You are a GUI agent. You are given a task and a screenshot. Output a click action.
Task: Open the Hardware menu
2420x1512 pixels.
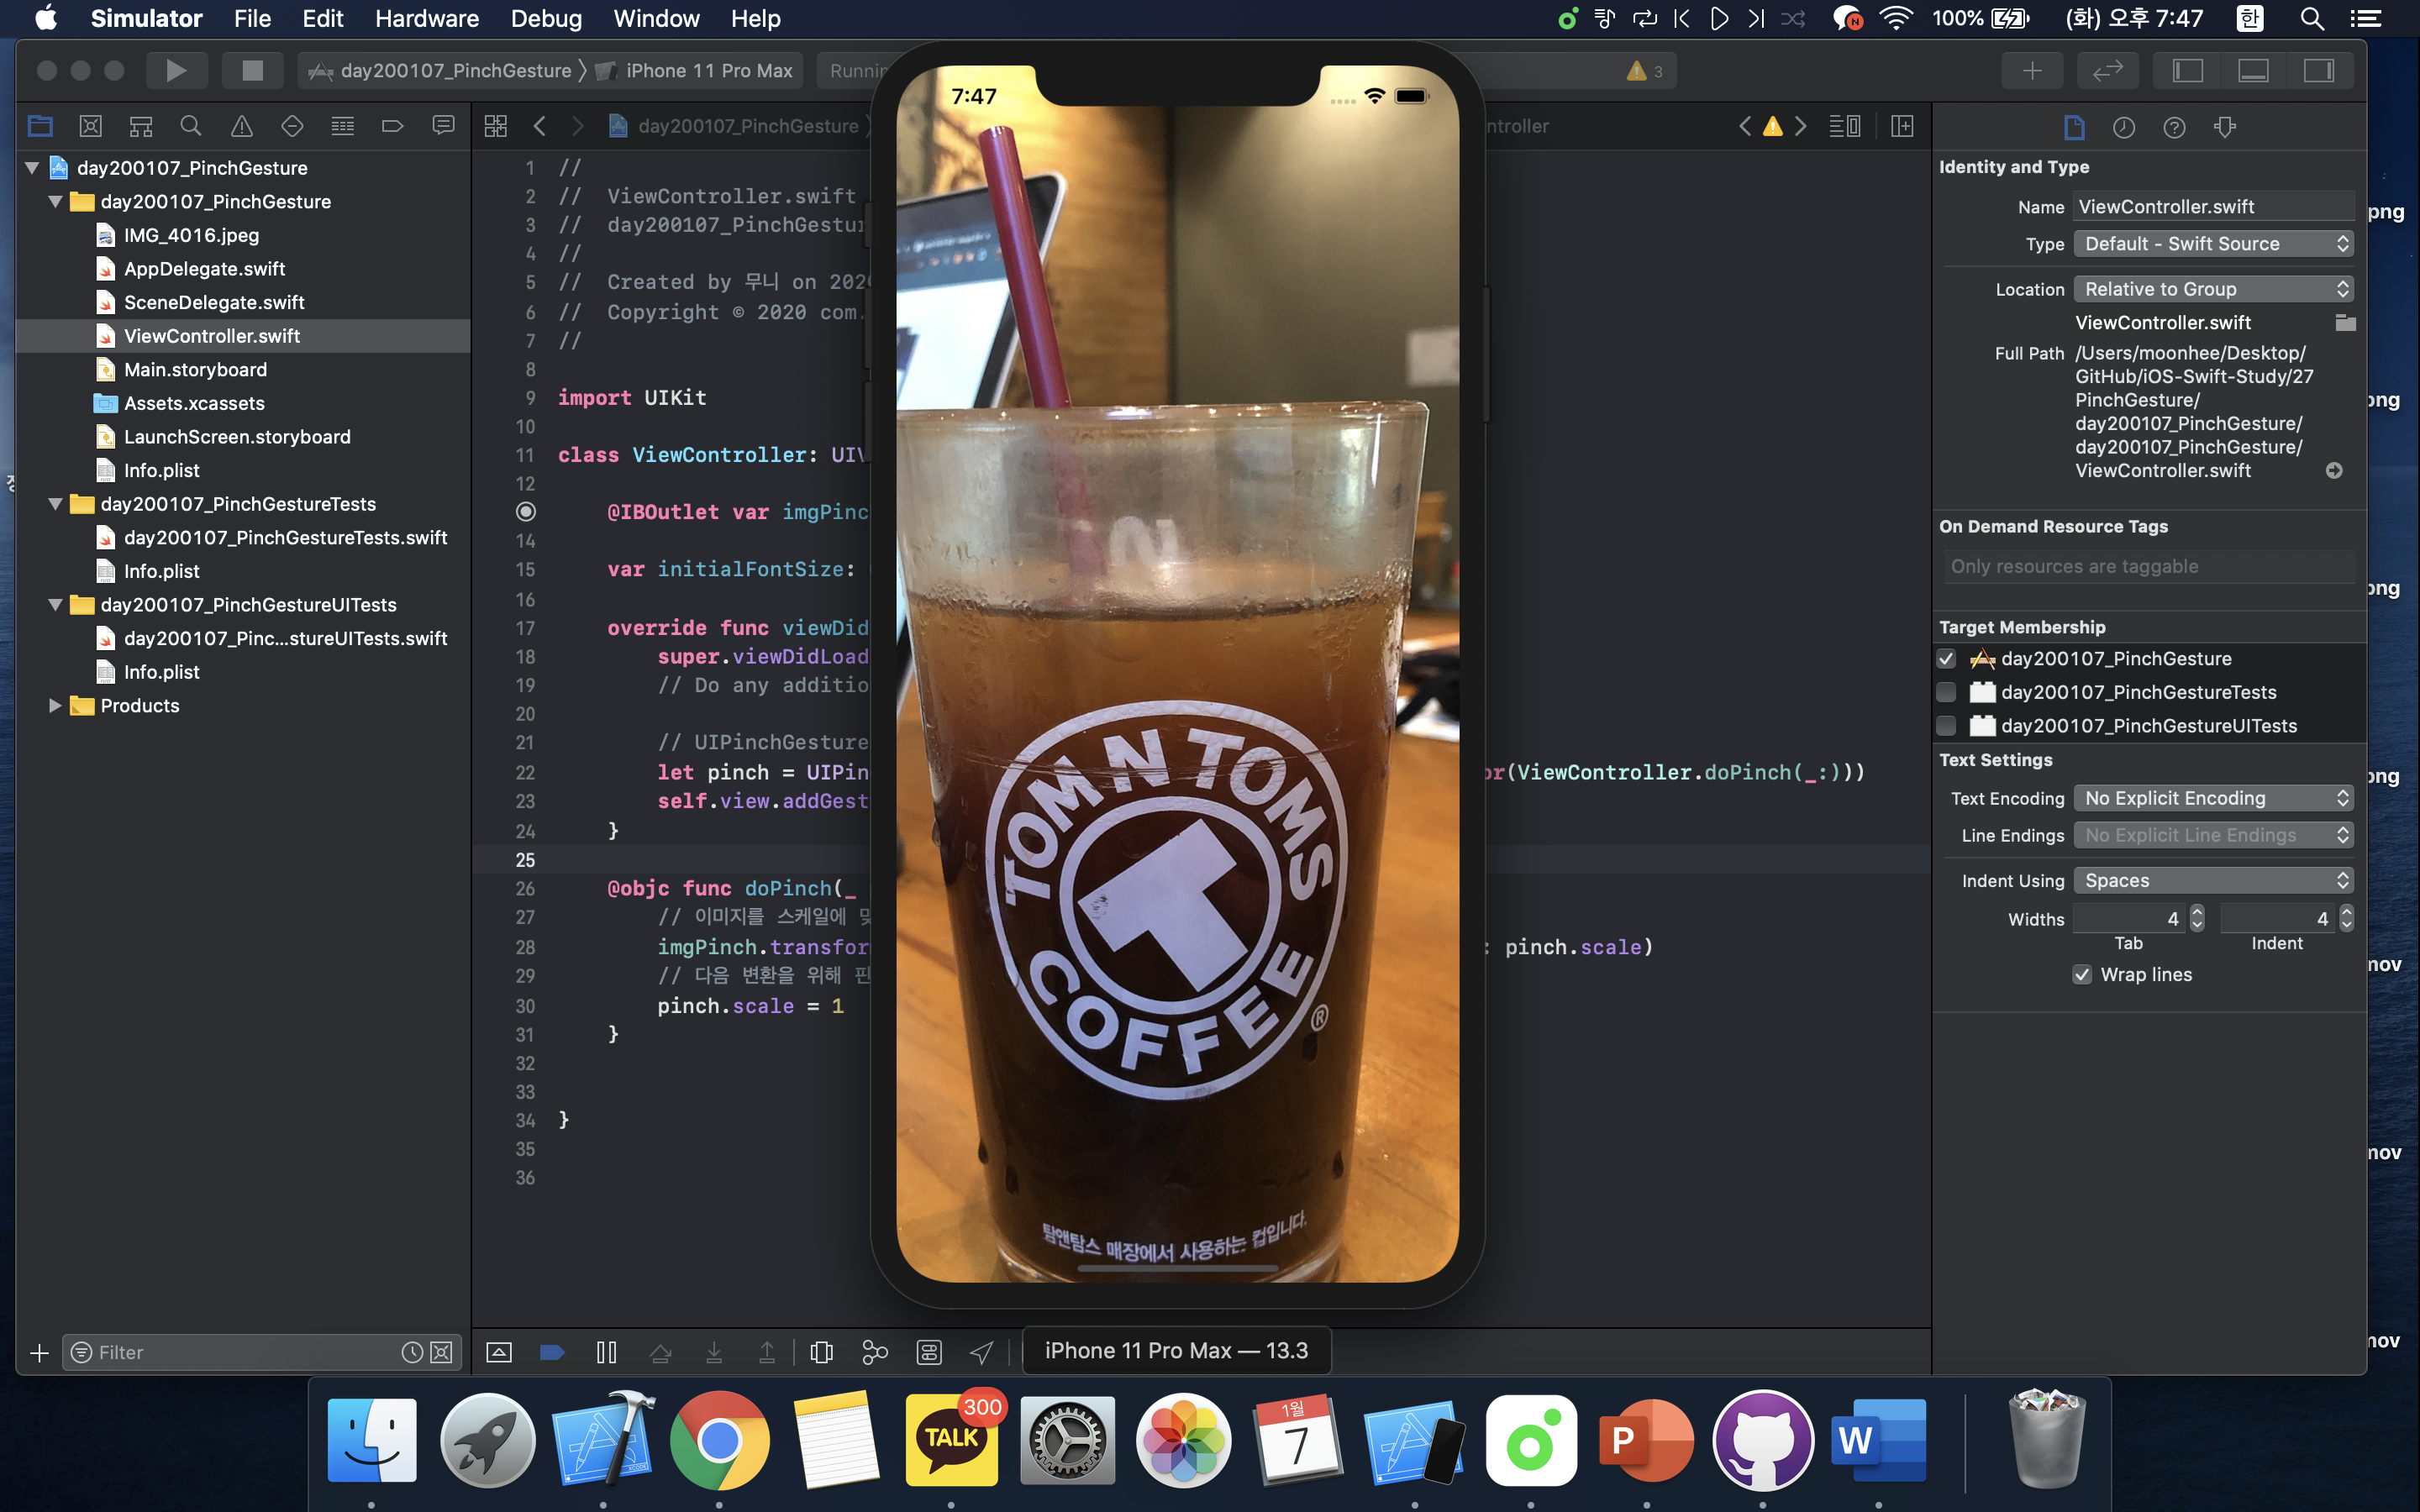pyautogui.click(x=426, y=18)
